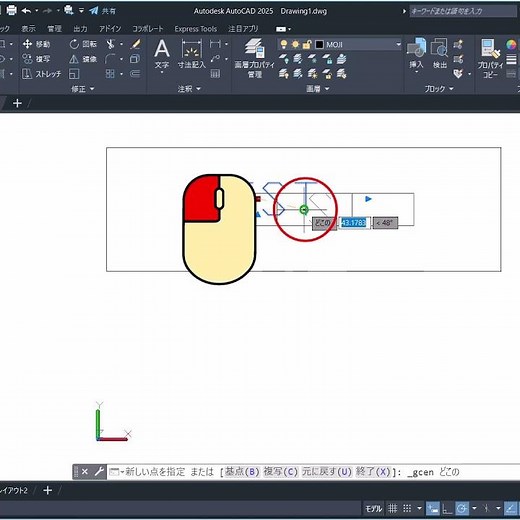Click the Redo arrow icon

pos(48,11)
